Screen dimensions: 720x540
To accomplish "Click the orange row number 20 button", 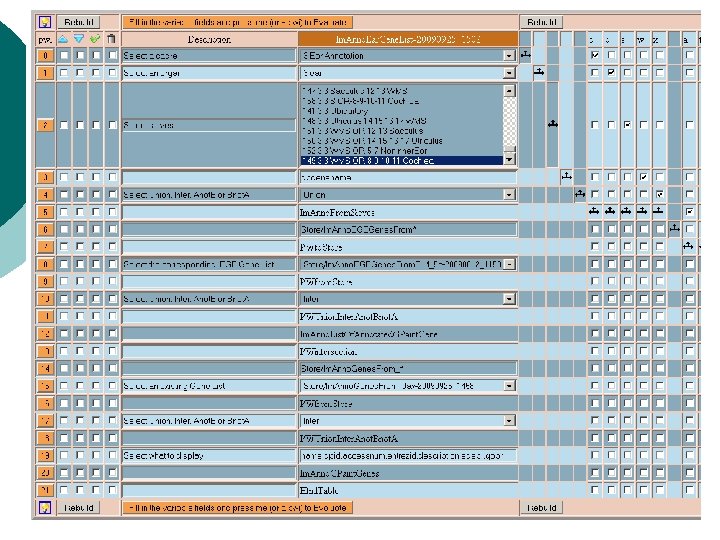I will tap(45, 472).
